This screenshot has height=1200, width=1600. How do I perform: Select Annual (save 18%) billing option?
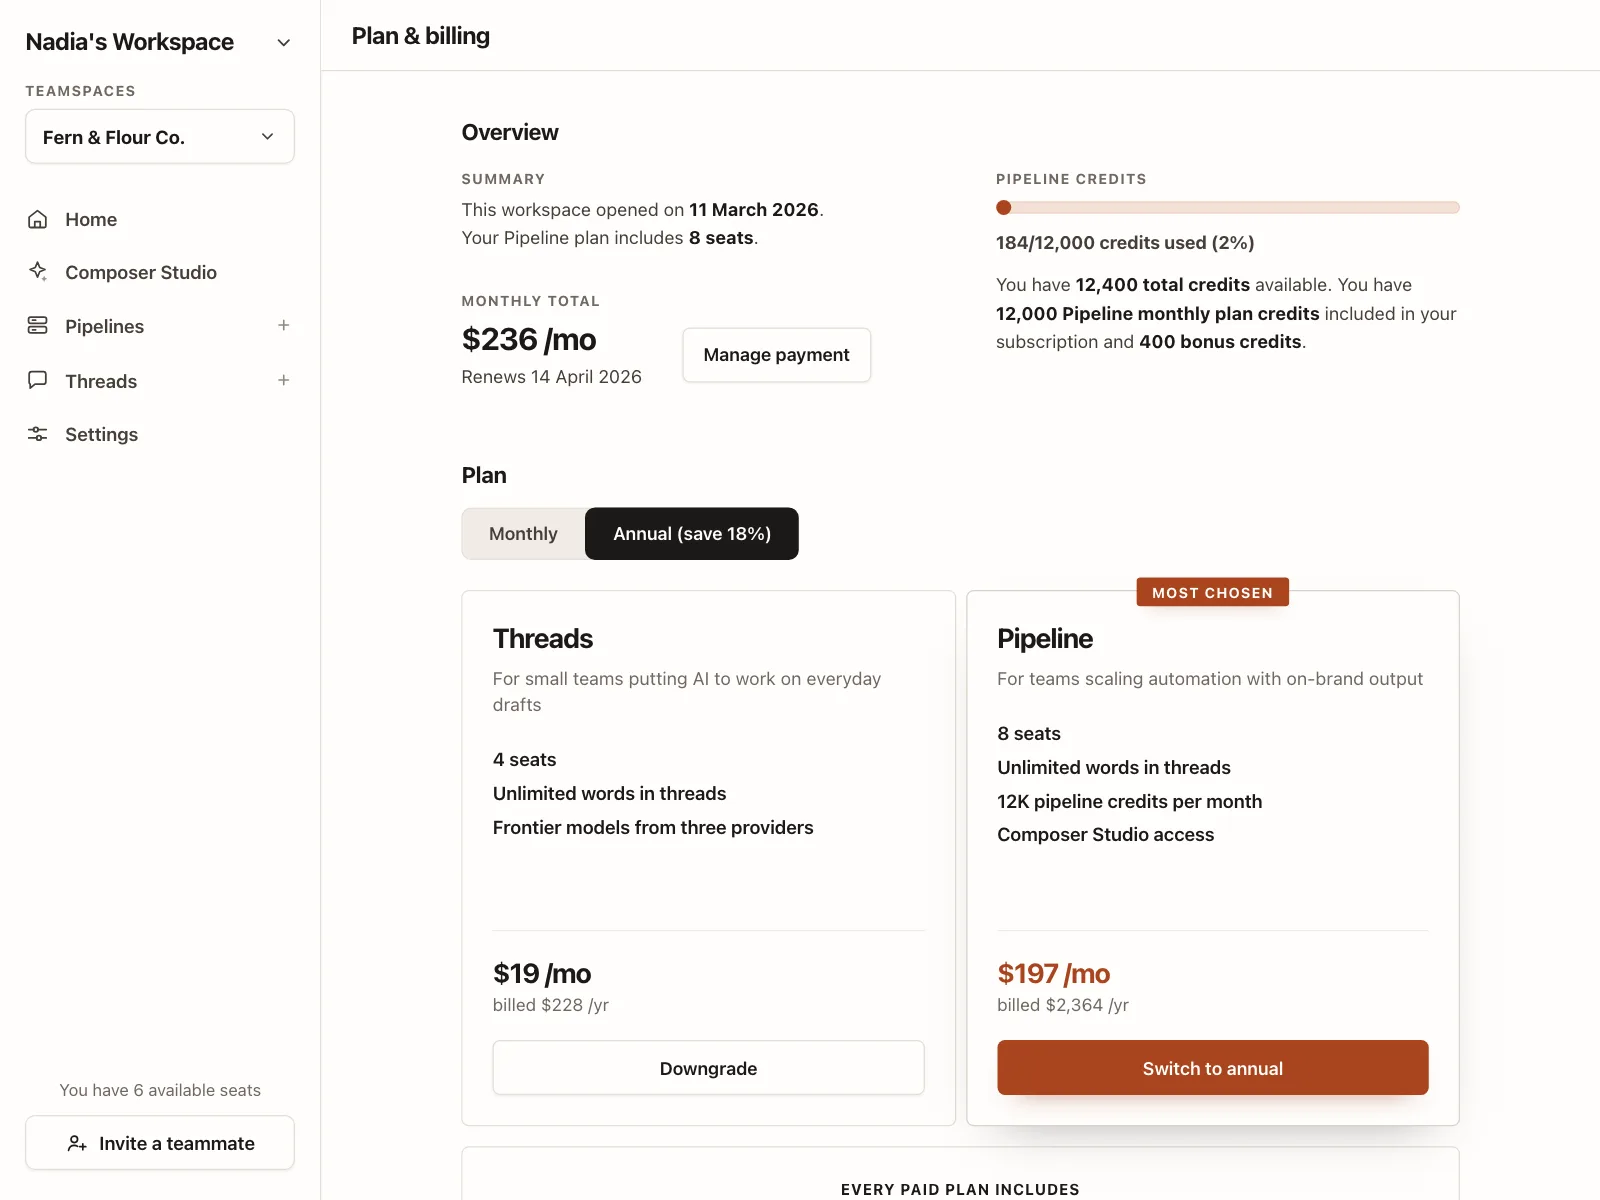point(692,534)
